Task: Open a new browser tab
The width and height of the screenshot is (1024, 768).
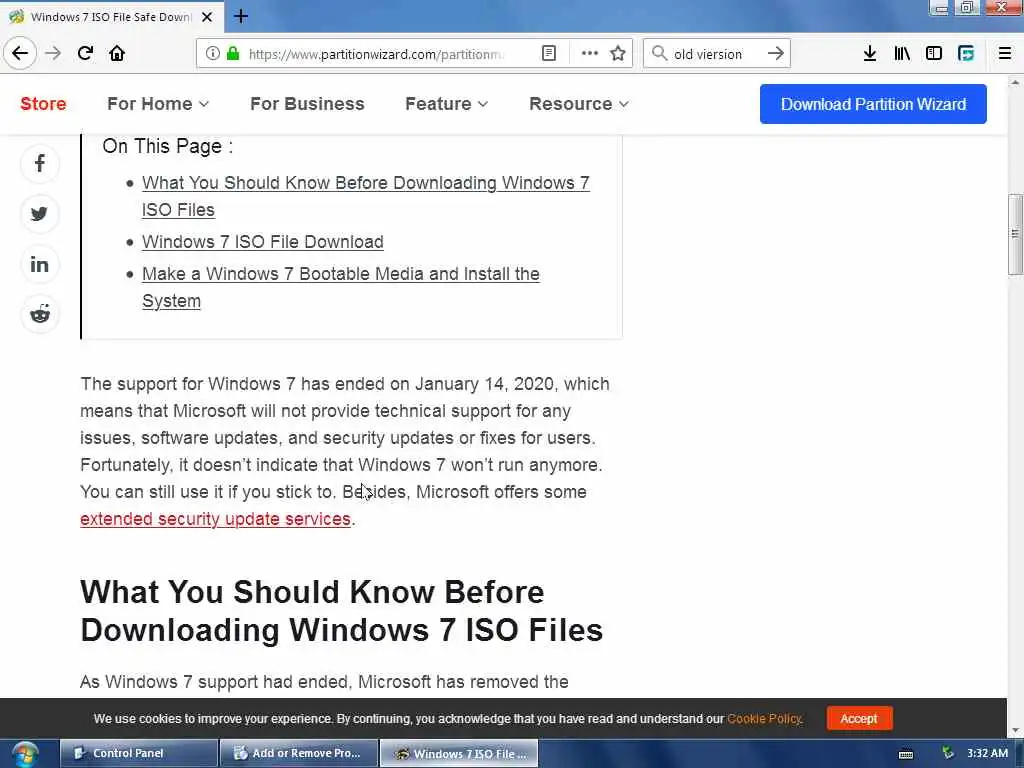Action: tap(241, 16)
